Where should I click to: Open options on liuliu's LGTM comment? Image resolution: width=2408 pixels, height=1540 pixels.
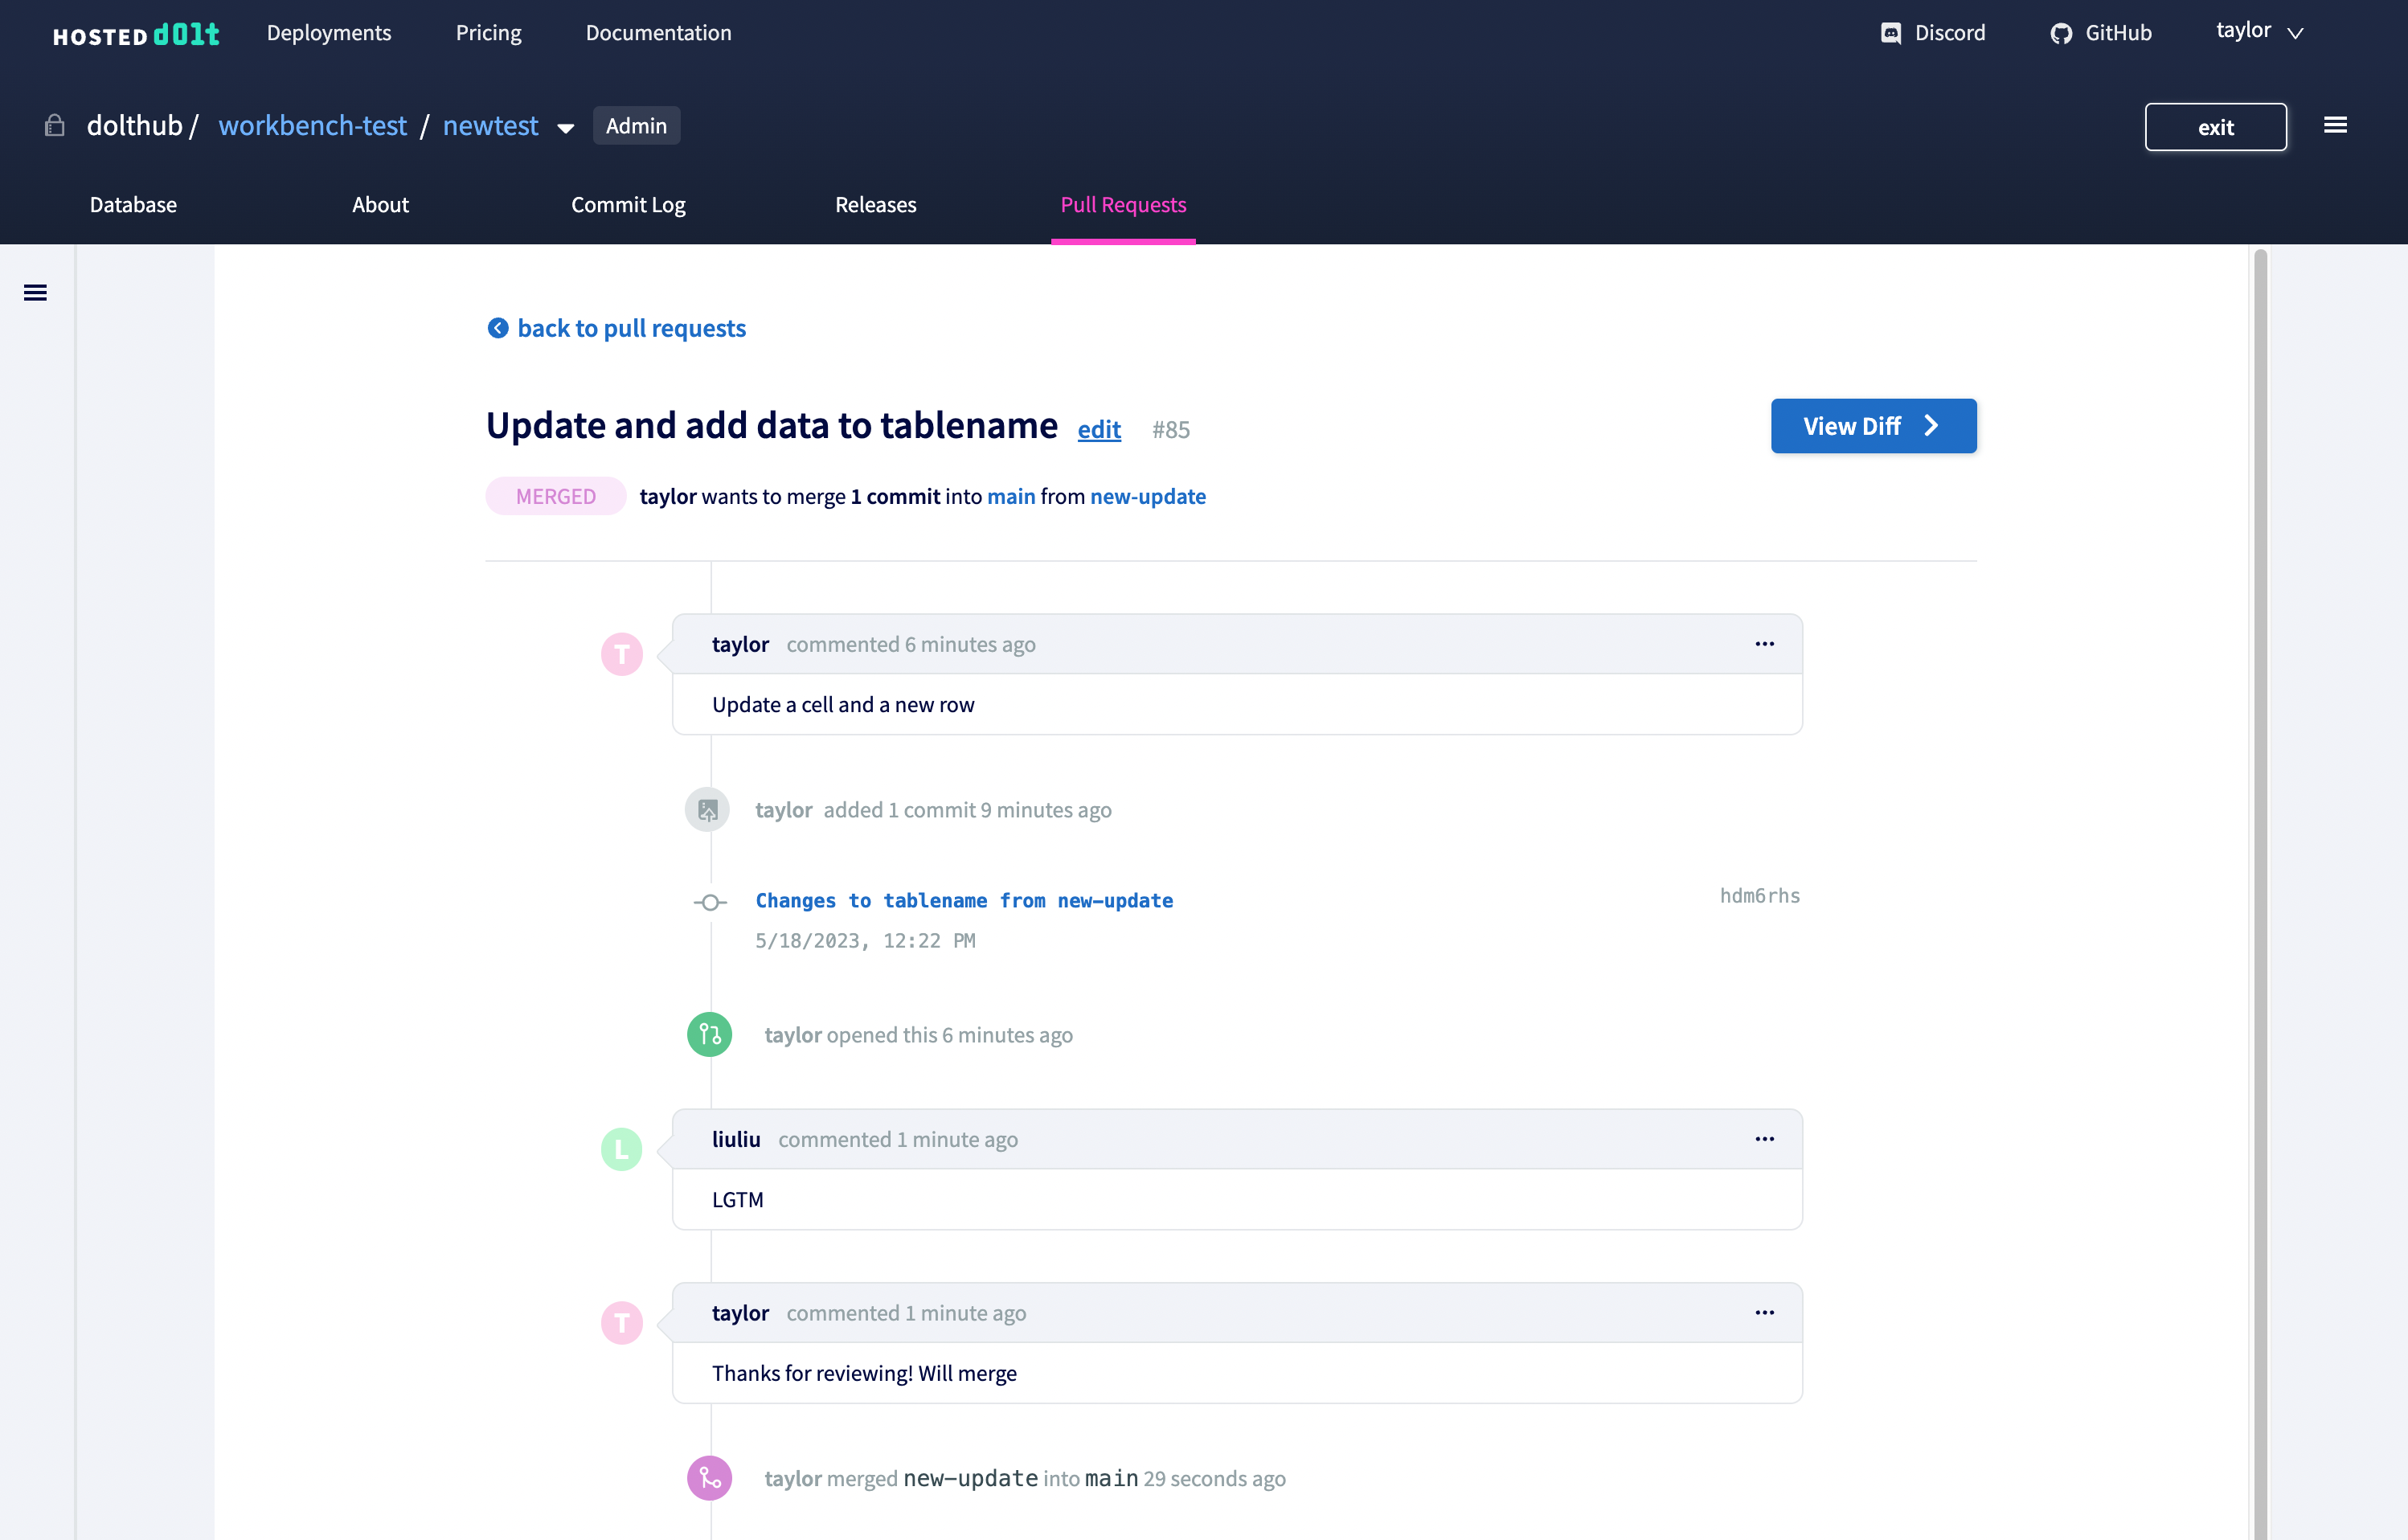click(1764, 1139)
